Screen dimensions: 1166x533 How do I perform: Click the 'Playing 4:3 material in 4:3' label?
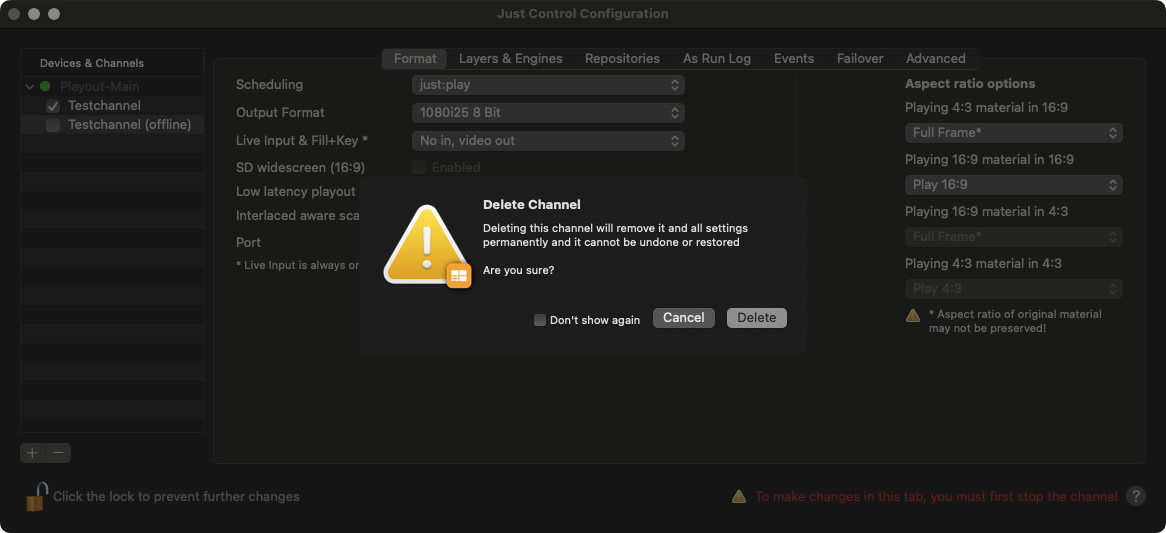(x=983, y=264)
